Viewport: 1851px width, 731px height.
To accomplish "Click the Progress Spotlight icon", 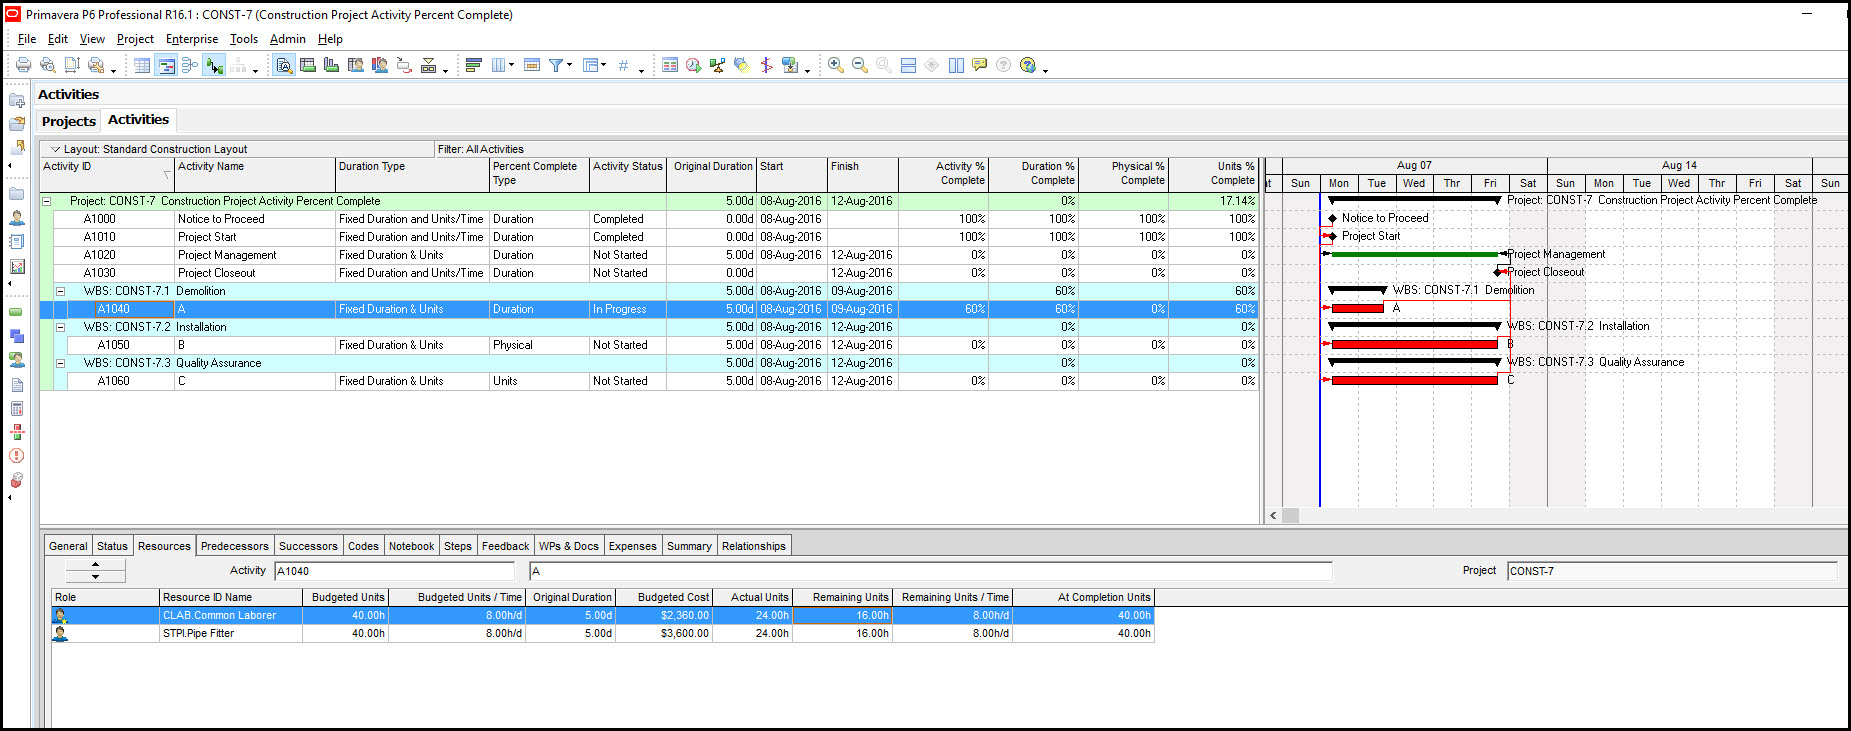I will click(x=742, y=65).
